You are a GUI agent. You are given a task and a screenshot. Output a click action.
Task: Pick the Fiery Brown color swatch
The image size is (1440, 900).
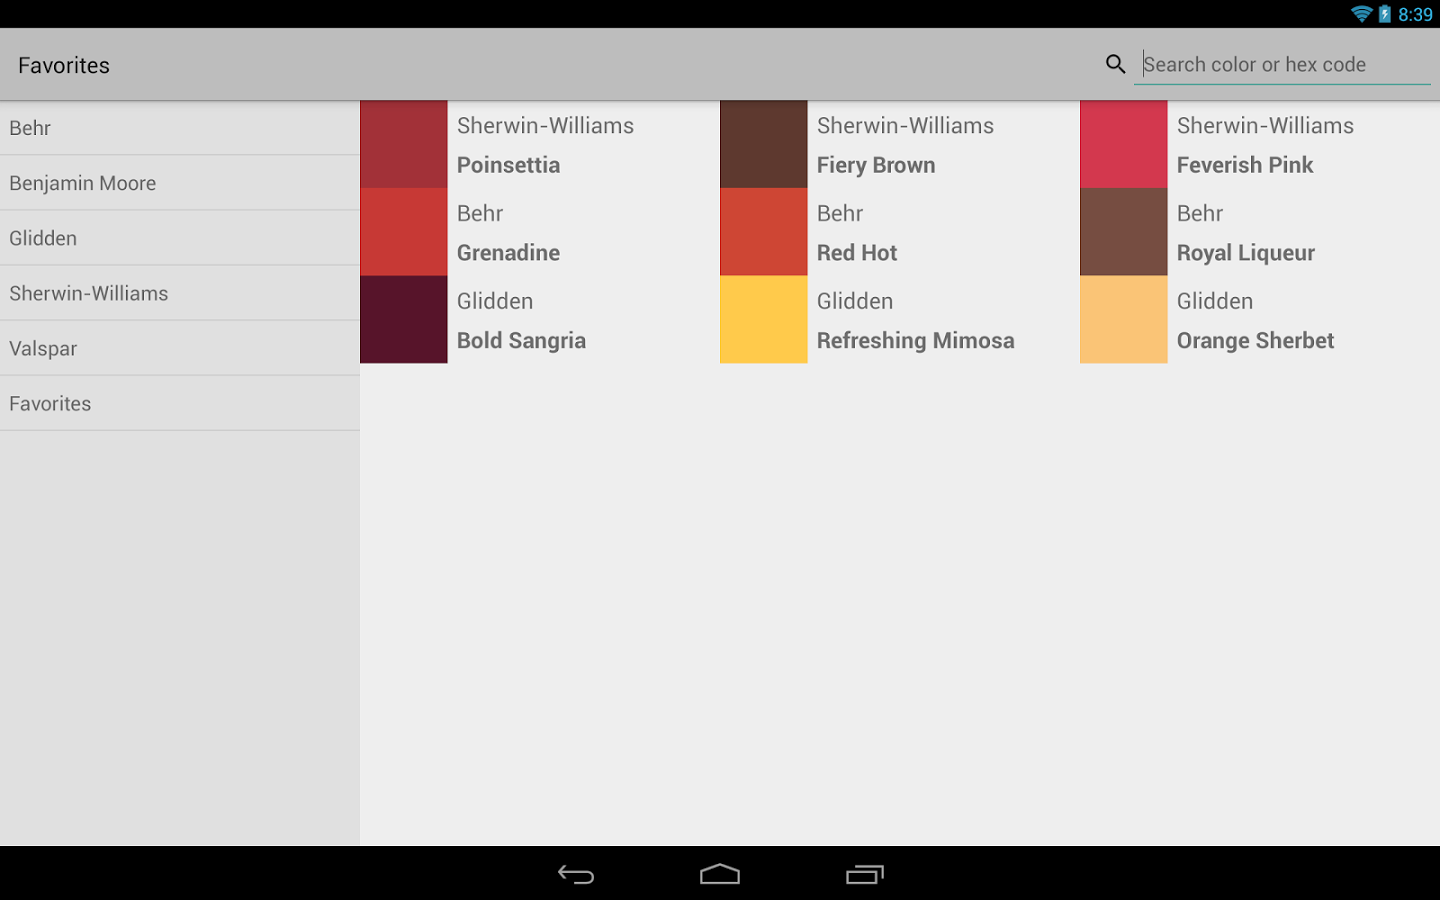764,144
